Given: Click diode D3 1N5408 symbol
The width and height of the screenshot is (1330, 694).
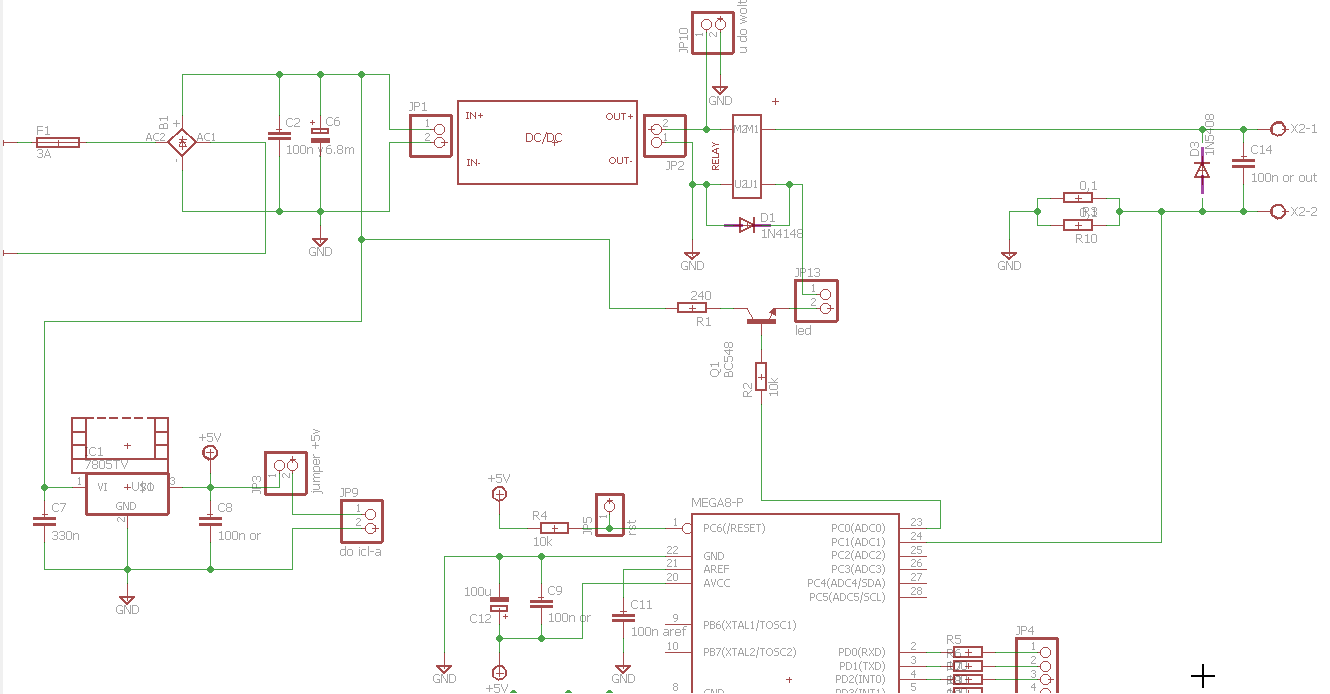Looking at the screenshot, I should pos(1202,171).
